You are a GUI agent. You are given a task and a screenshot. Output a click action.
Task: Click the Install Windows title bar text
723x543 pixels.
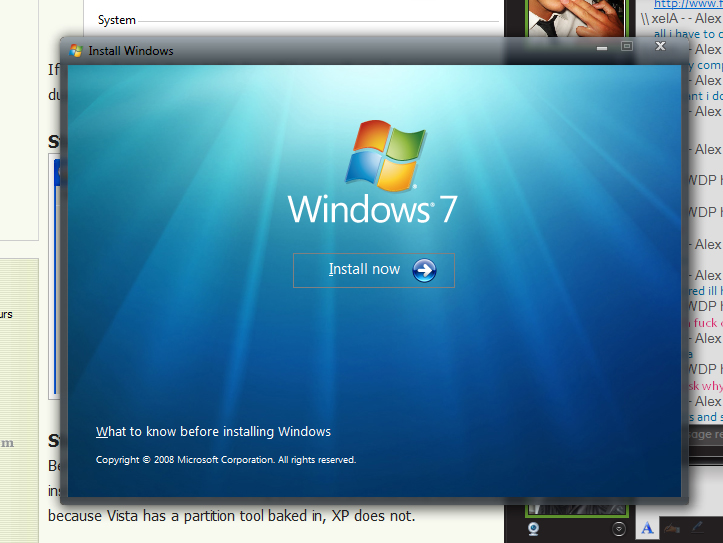pyautogui.click(x=131, y=51)
